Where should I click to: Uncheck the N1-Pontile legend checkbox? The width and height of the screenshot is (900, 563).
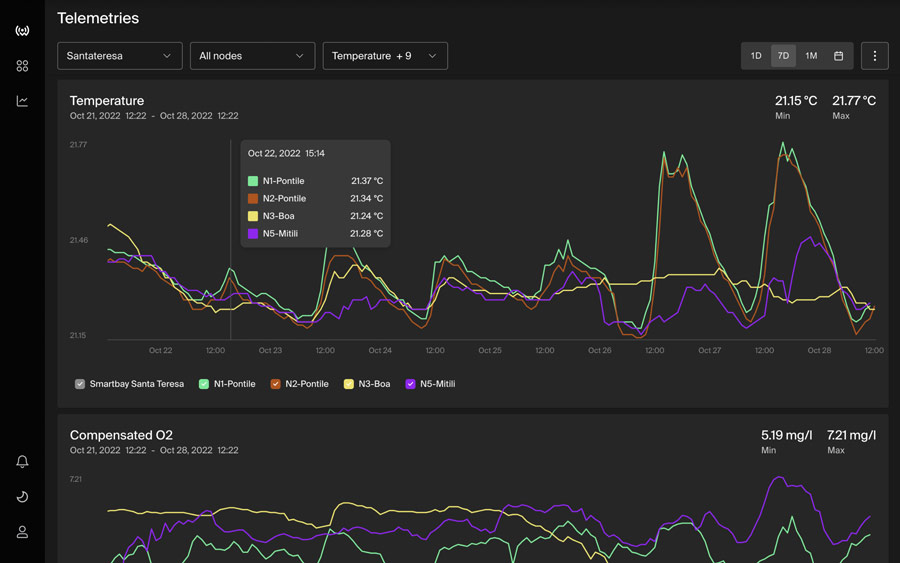[204, 384]
